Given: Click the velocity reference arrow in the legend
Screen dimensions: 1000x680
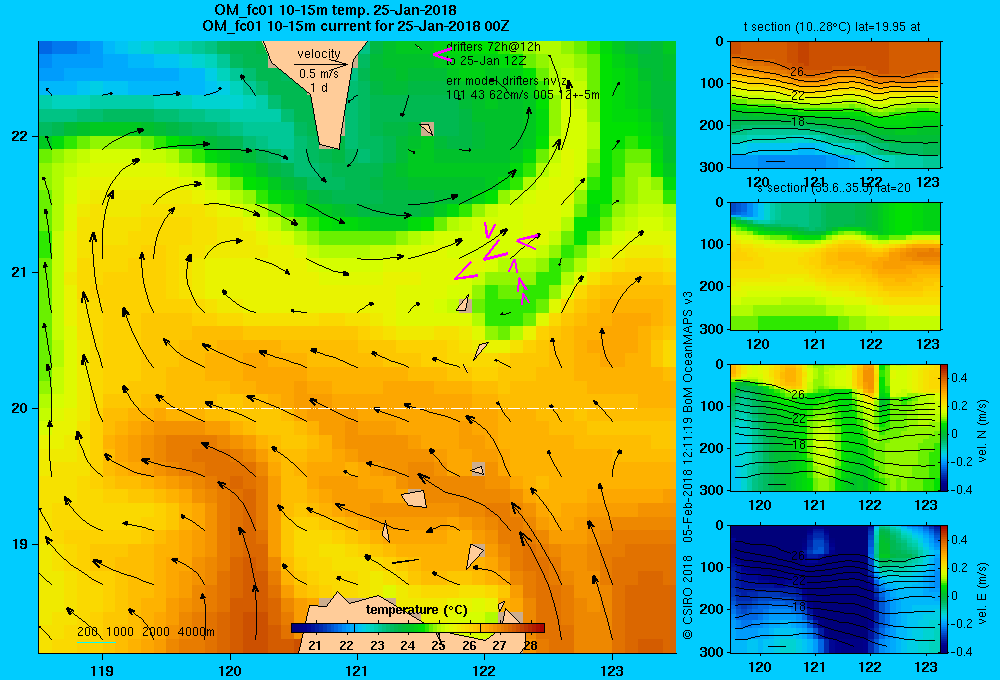Looking at the screenshot, I should 321,64.
